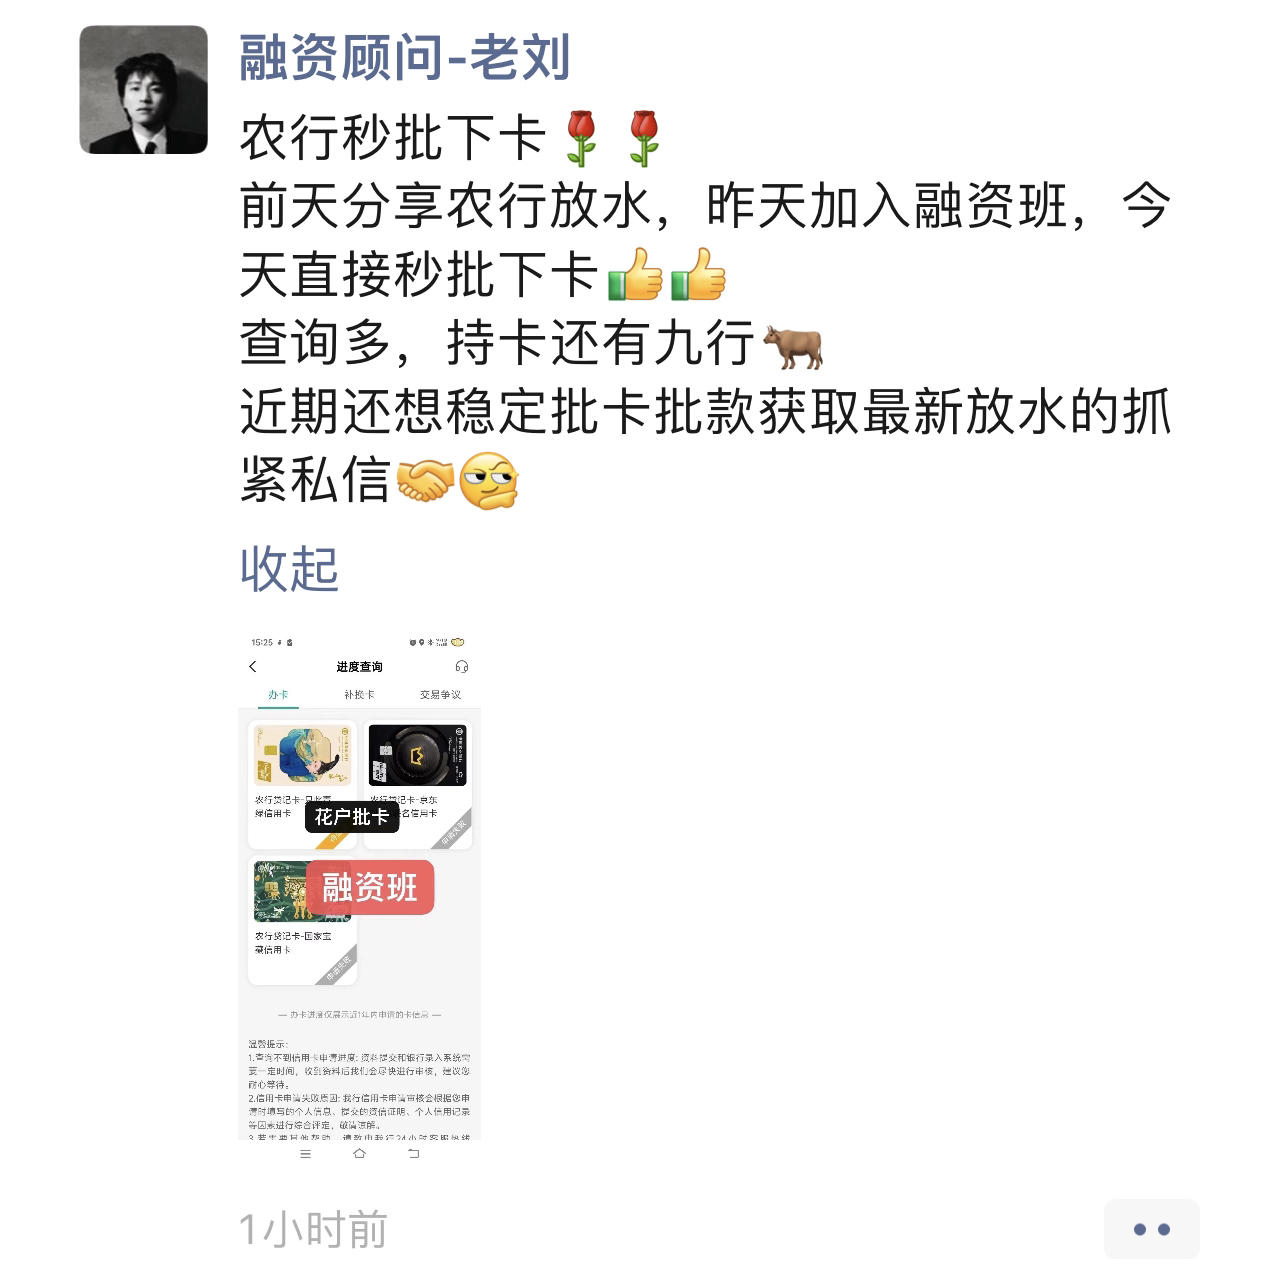The height and width of the screenshot is (1279, 1284).
Task: Click the thinking face emoji
Action: click(488, 481)
